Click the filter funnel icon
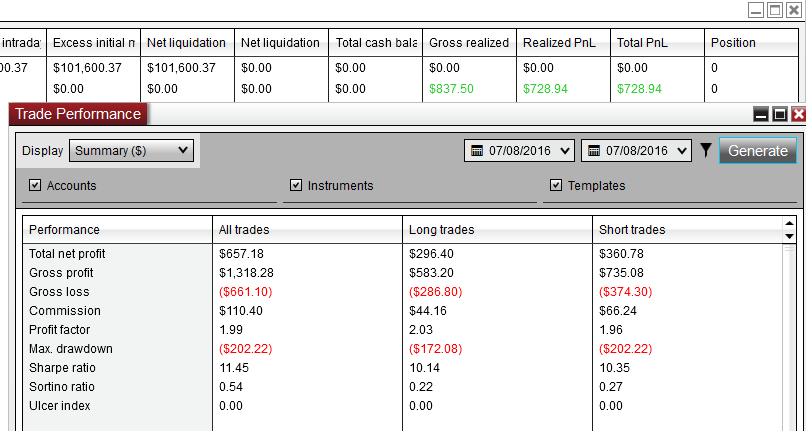Viewport: 806px width, 431px height. click(706, 151)
